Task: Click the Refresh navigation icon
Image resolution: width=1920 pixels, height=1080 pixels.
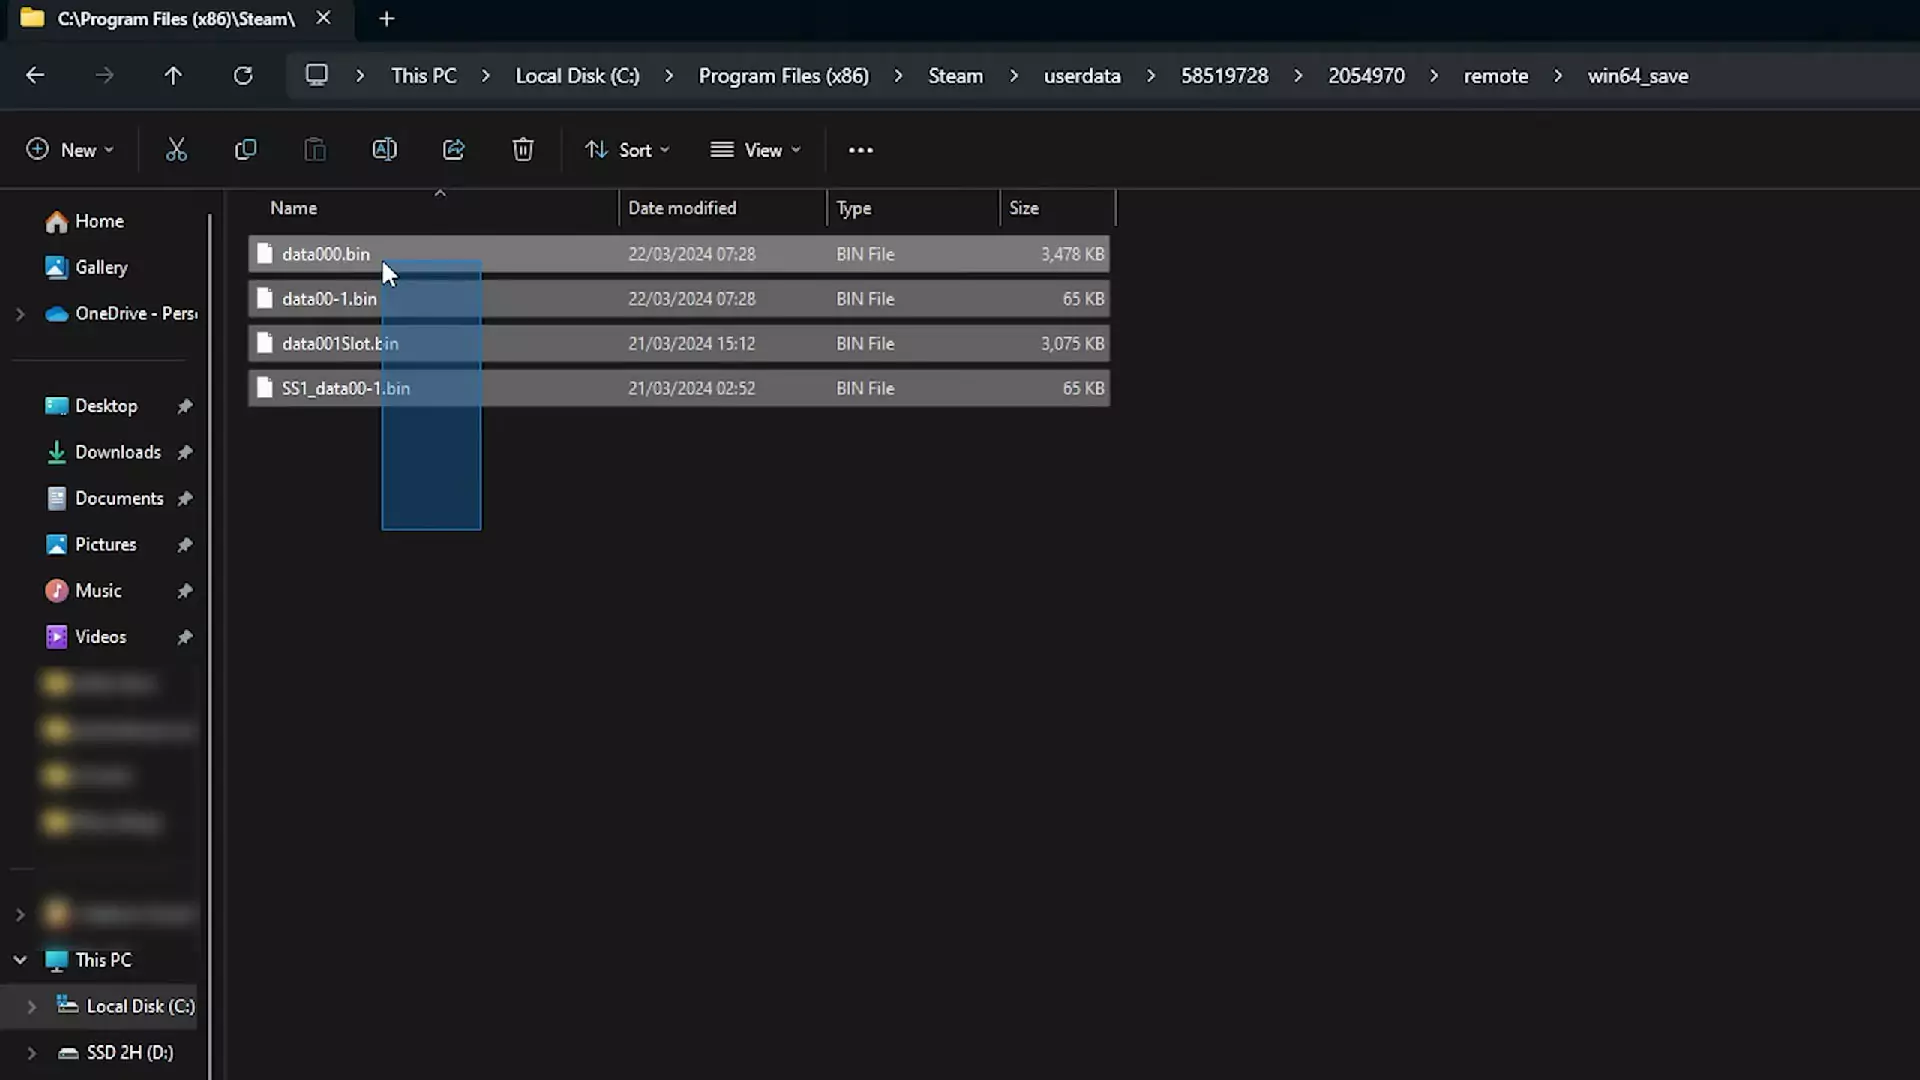Action: click(x=243, y=75)
